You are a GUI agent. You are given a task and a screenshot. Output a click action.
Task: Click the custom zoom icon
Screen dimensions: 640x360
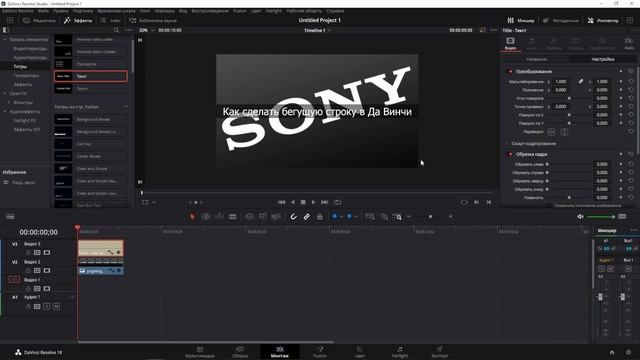pyautogui.click(x=397, y=216)
